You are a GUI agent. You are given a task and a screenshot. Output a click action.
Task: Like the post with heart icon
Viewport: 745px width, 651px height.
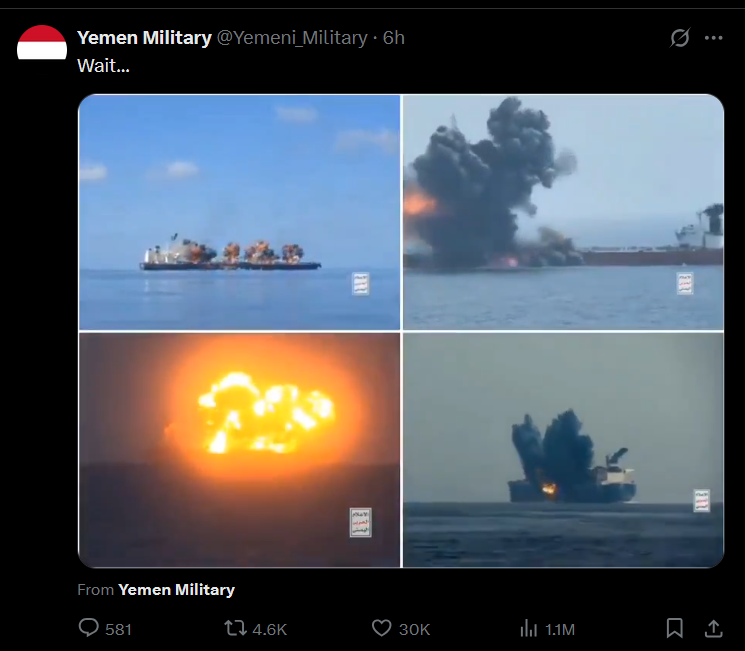click(382, 628)
